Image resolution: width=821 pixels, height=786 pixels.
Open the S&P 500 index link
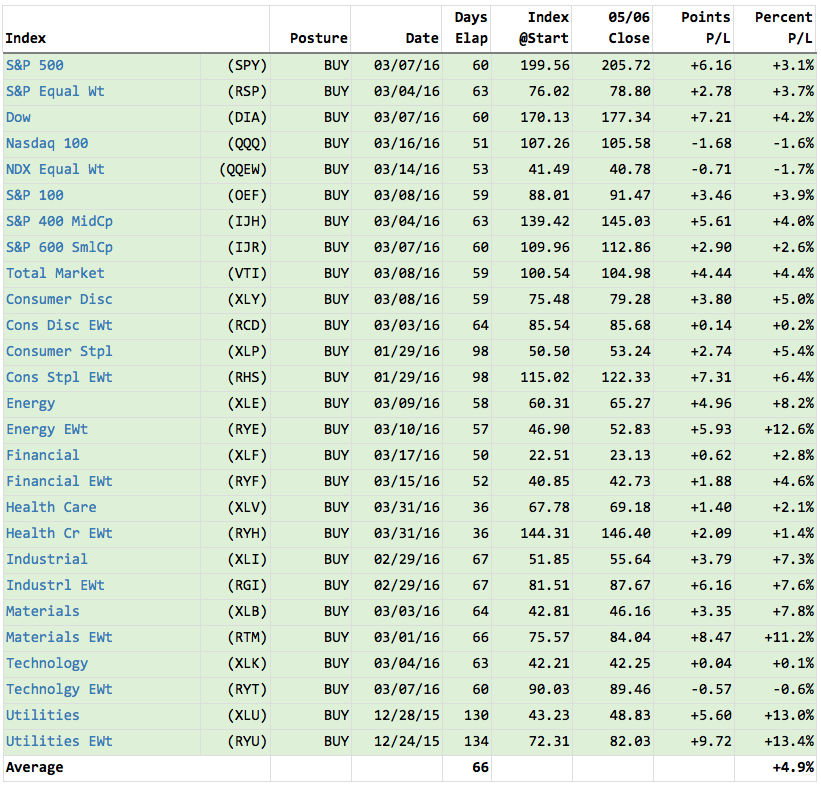pyautogui.click(x=35, y=65)
